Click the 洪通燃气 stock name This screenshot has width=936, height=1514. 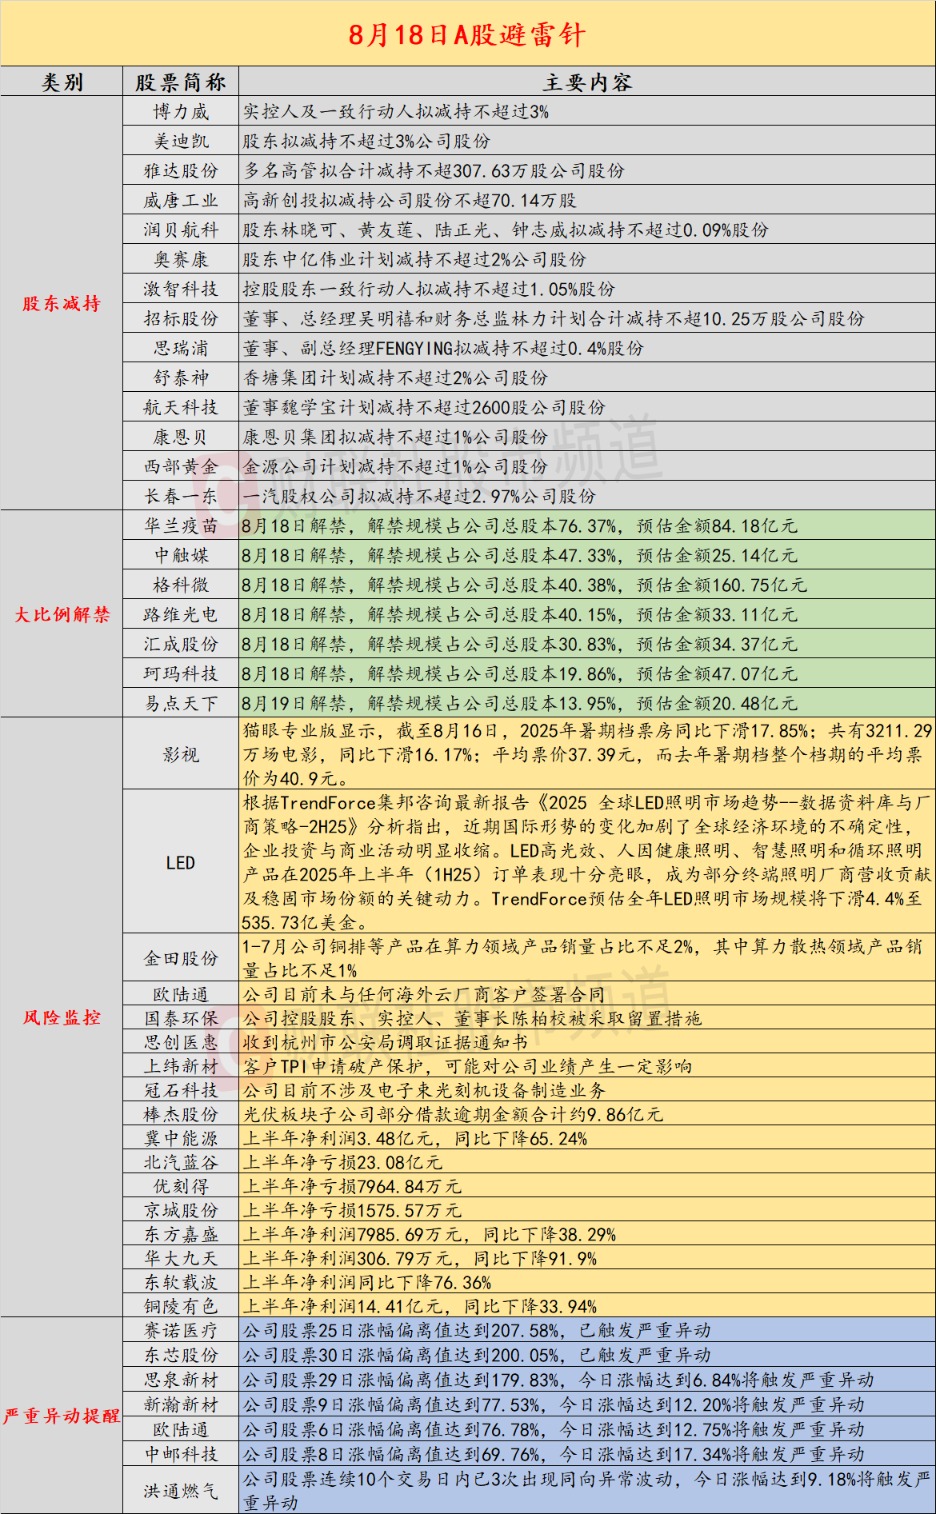click(181, 1490)
